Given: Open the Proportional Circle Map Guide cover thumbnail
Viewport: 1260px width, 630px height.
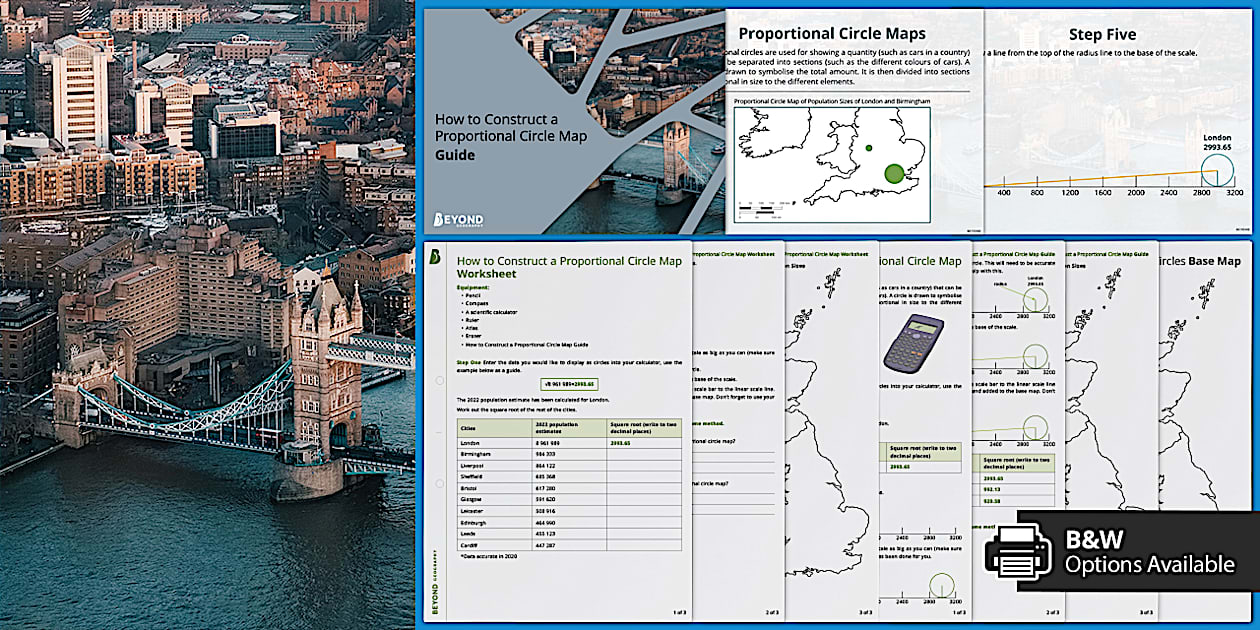Looking at the screenshot, I should tap(560, 120).
